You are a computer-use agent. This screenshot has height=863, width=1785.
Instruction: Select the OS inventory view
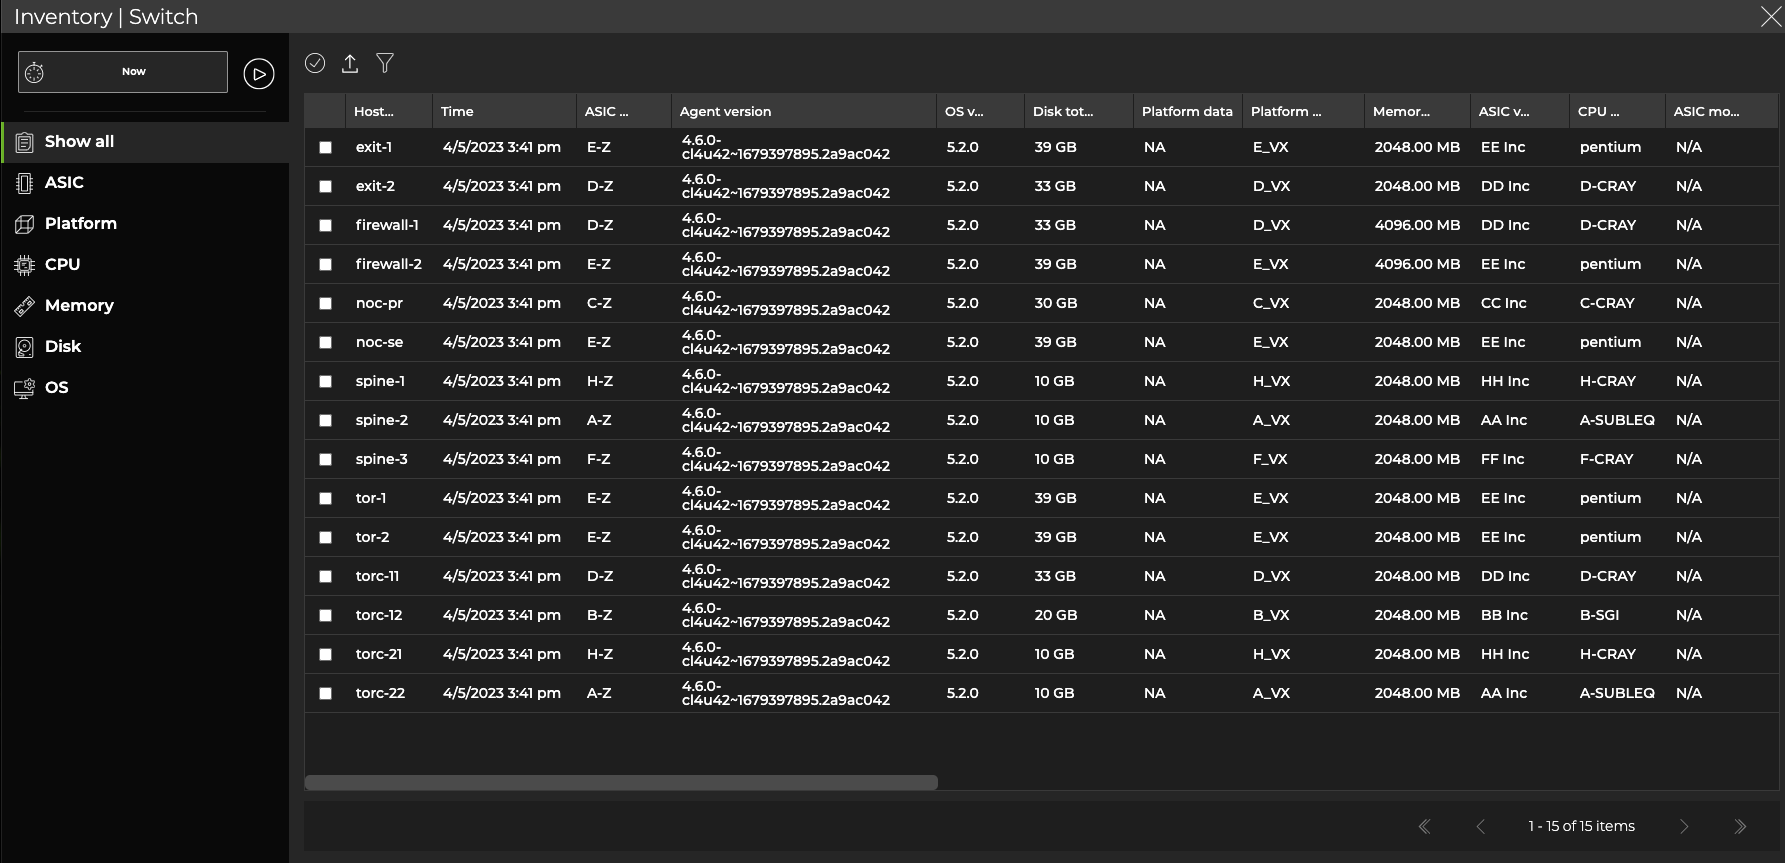click(x=56, y=388)
